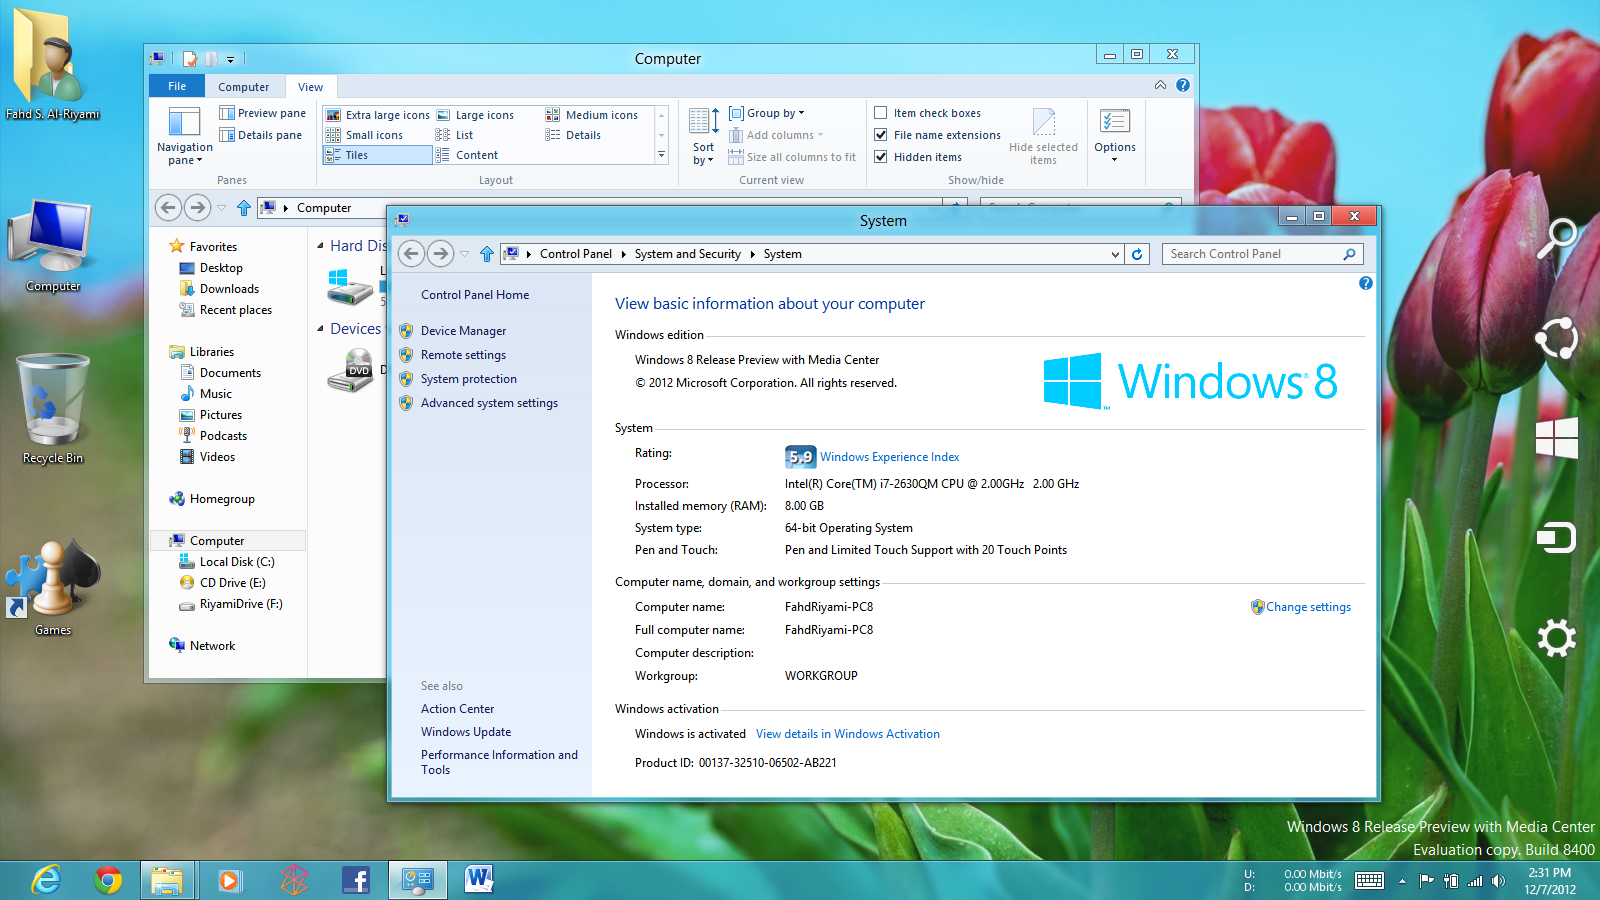The height and width of the screenshot is (900, 1600).
Task: Uncheck File name extensions checkbox
Action: (x=881, y=135)
